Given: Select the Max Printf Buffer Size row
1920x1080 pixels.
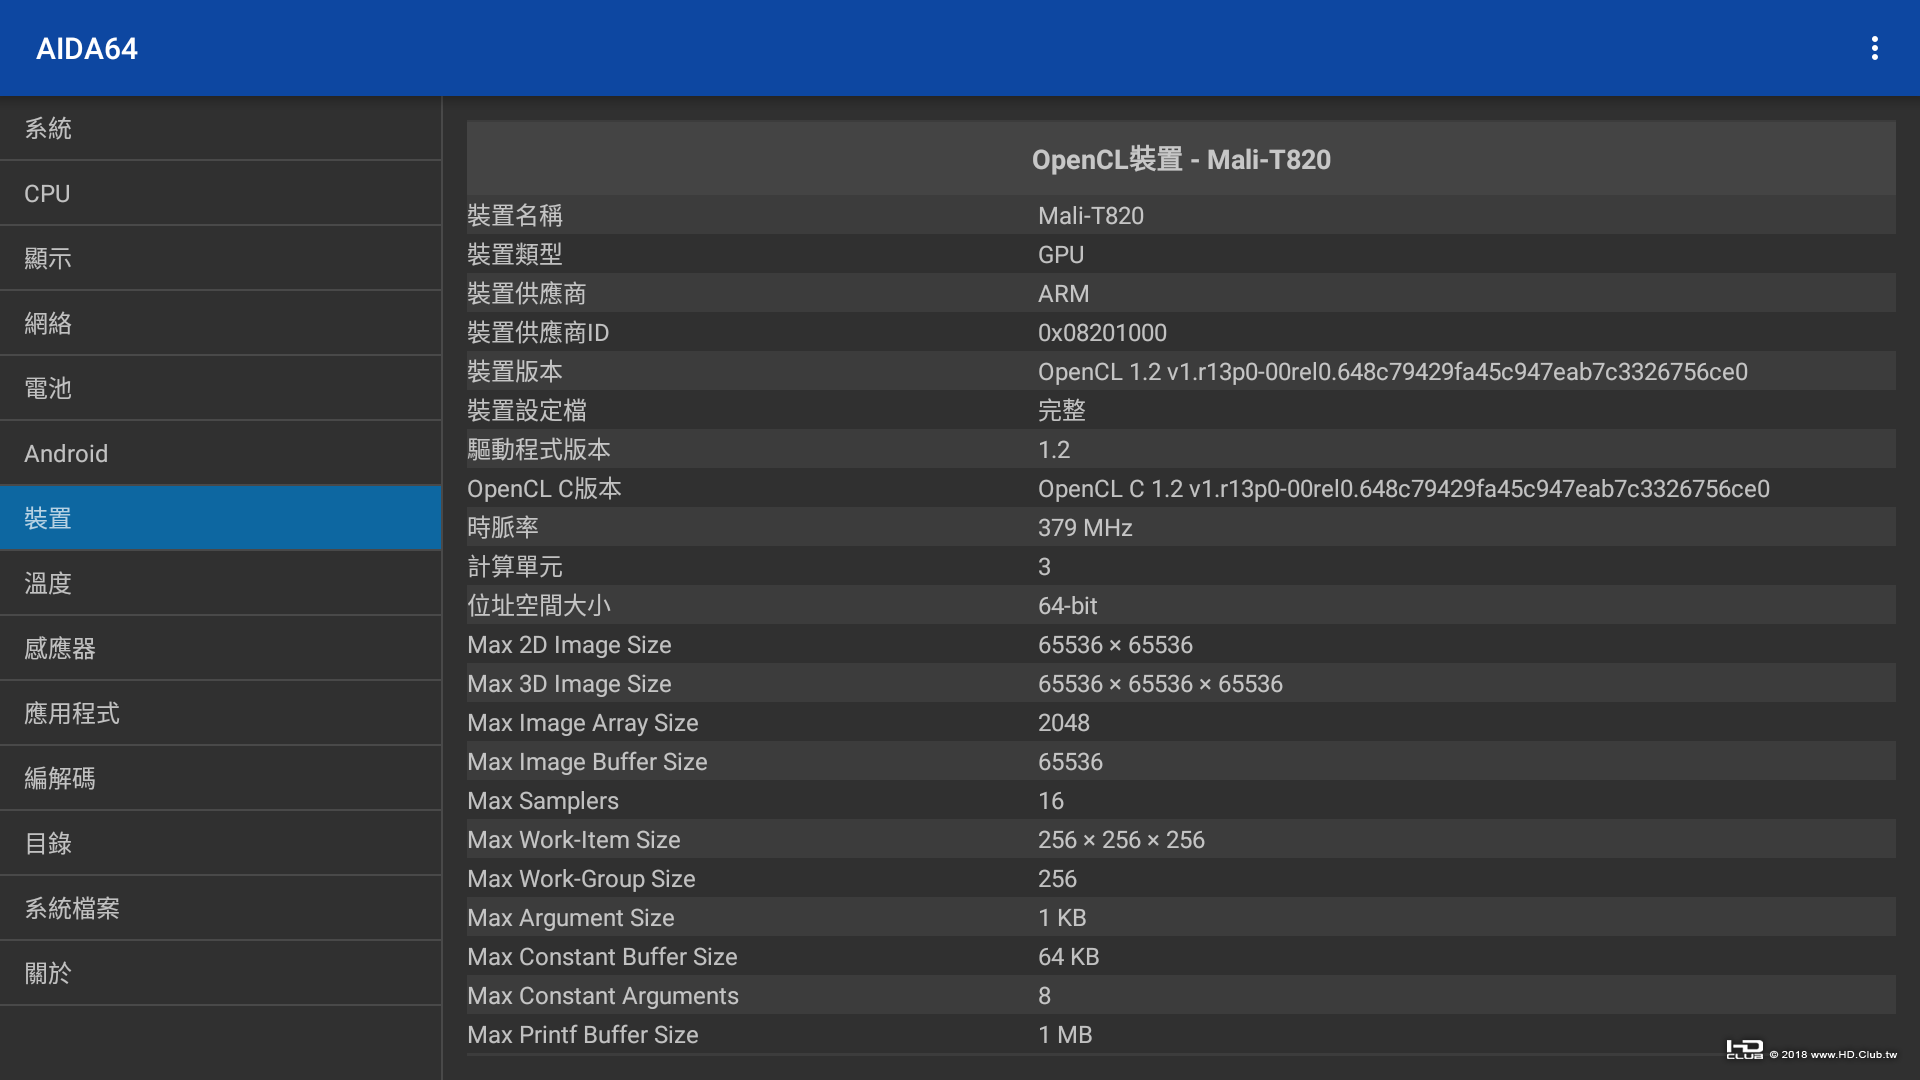Looking at the screenshot, I should 1180,1034.
